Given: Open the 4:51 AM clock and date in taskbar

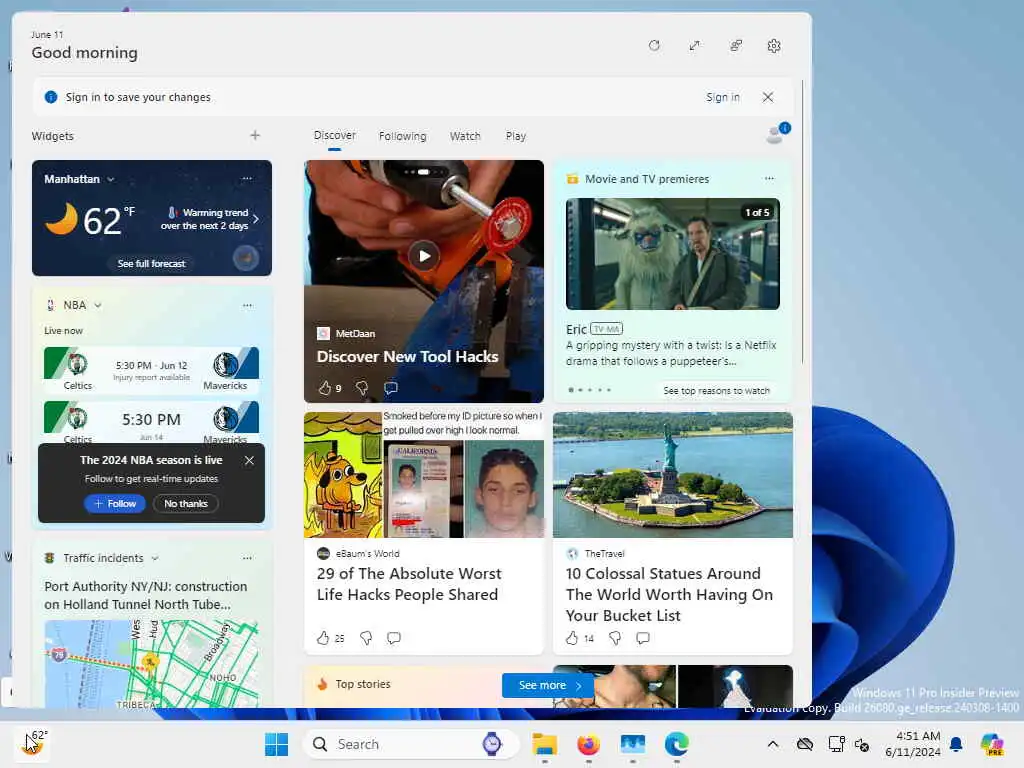Looking at the screenshot, I should coord(913,744).
